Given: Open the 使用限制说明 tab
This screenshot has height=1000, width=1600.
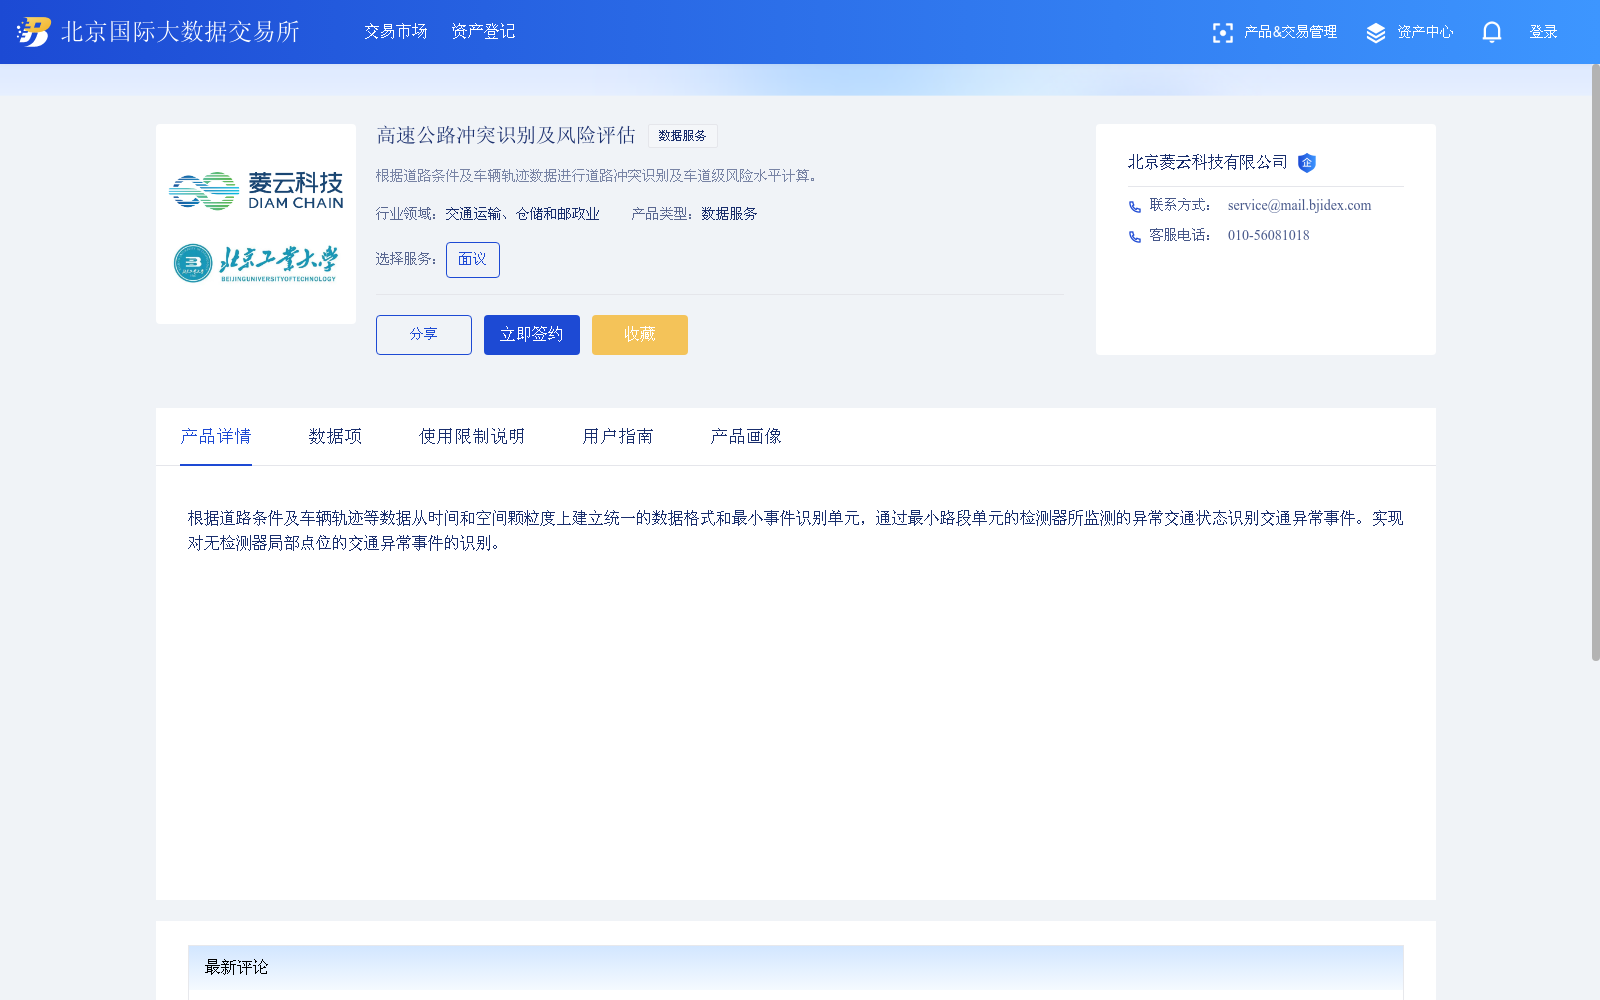Looking at the screenshot, I should (x=472, y=437).
